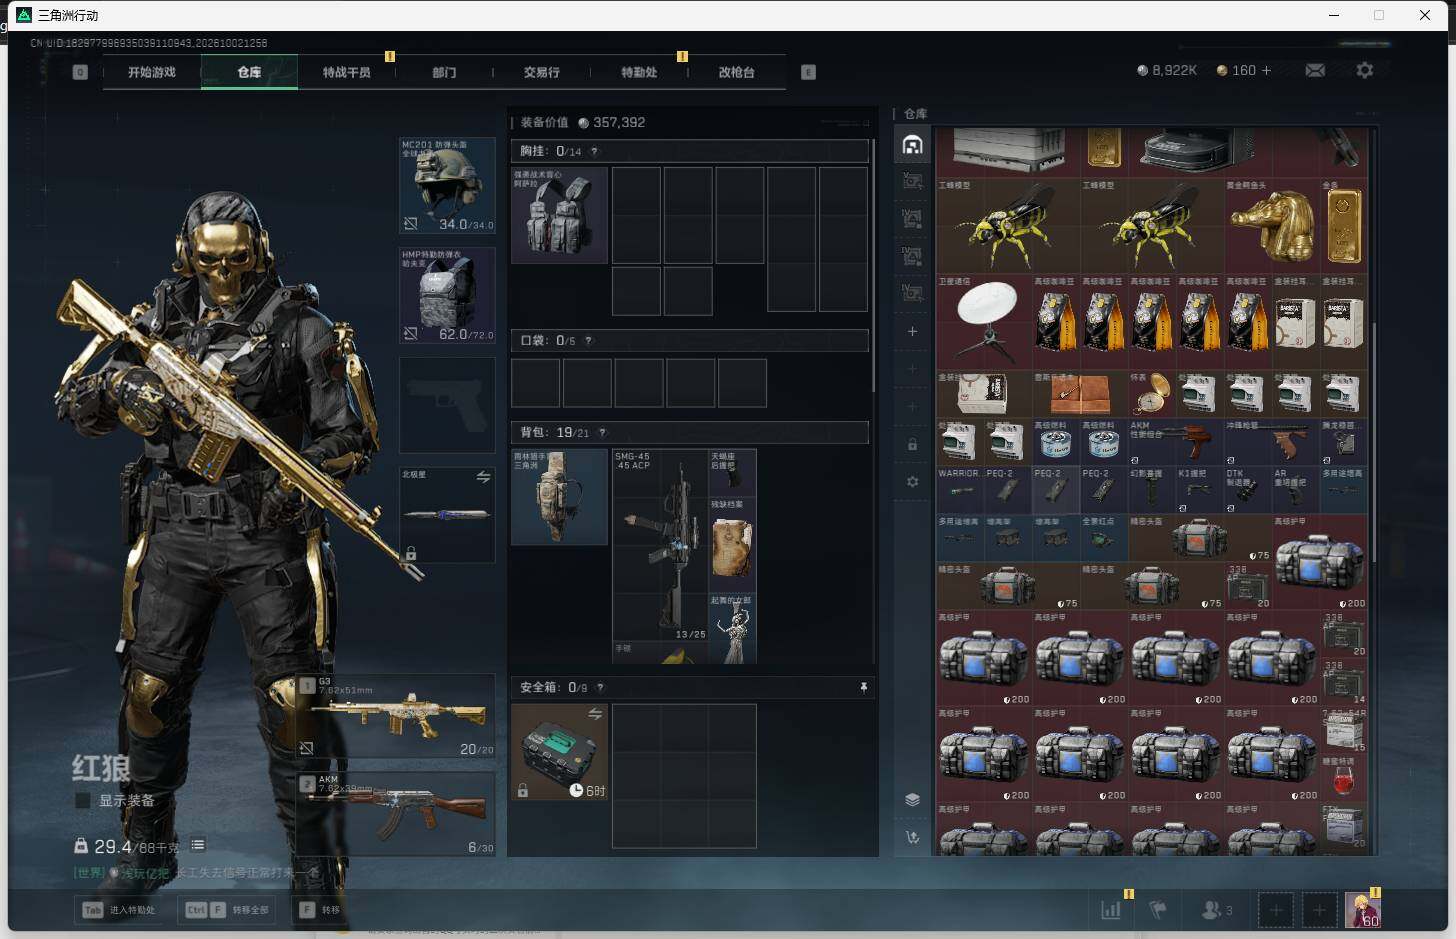
Task: Click the equipment panel scrollbar
Action: (x=874, y=266)
